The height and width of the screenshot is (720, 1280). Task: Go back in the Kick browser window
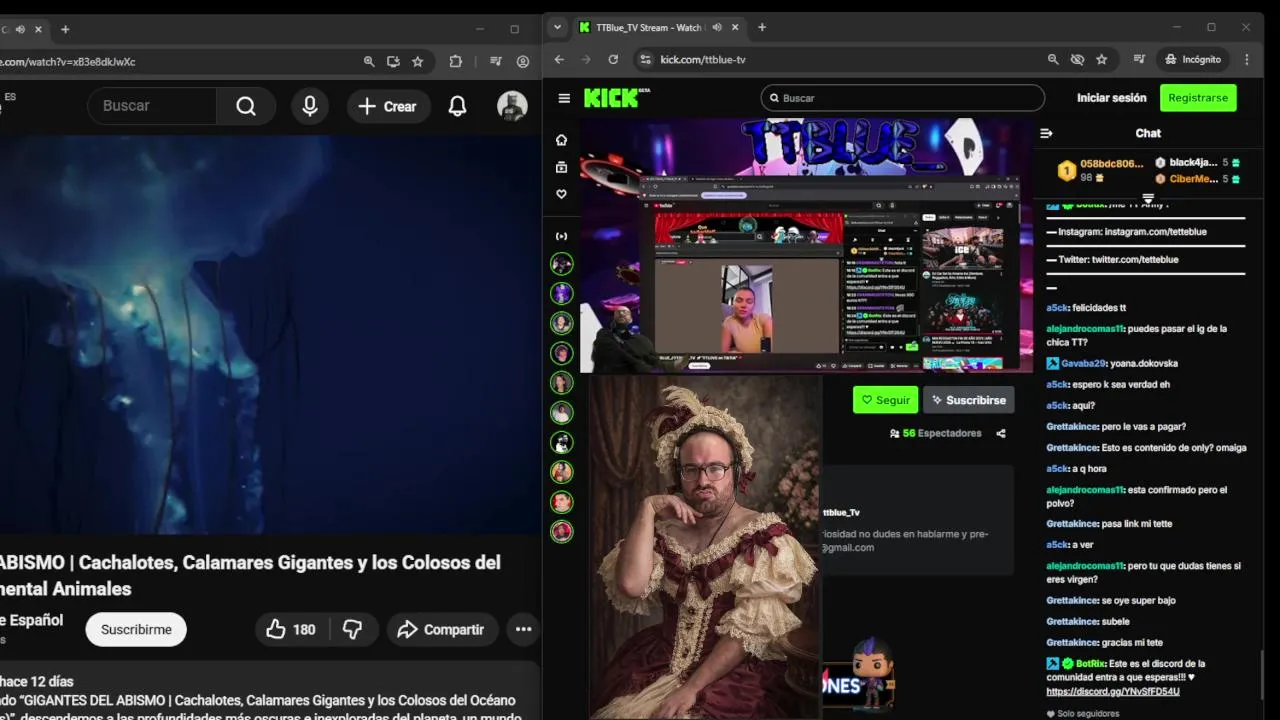[559, 59]
